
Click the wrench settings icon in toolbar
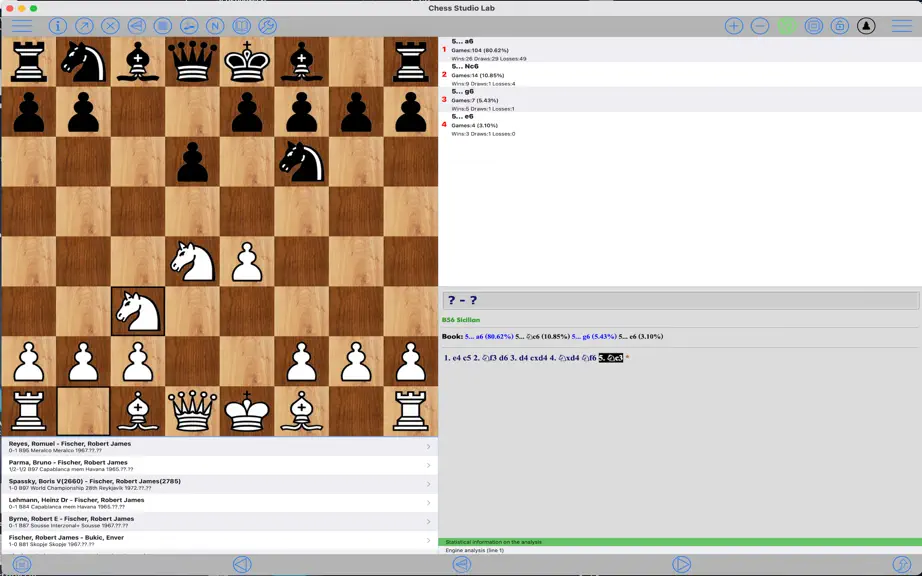click(268, 26)
